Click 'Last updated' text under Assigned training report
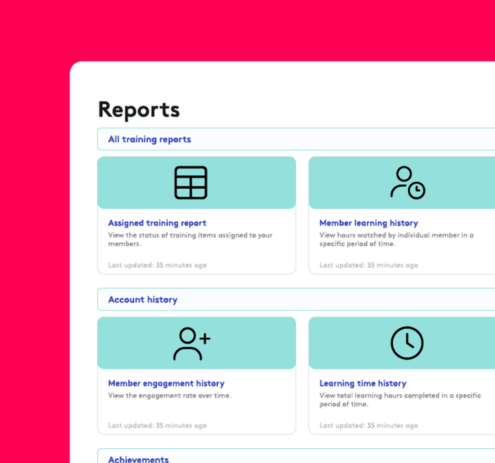 tap(157, 265)
